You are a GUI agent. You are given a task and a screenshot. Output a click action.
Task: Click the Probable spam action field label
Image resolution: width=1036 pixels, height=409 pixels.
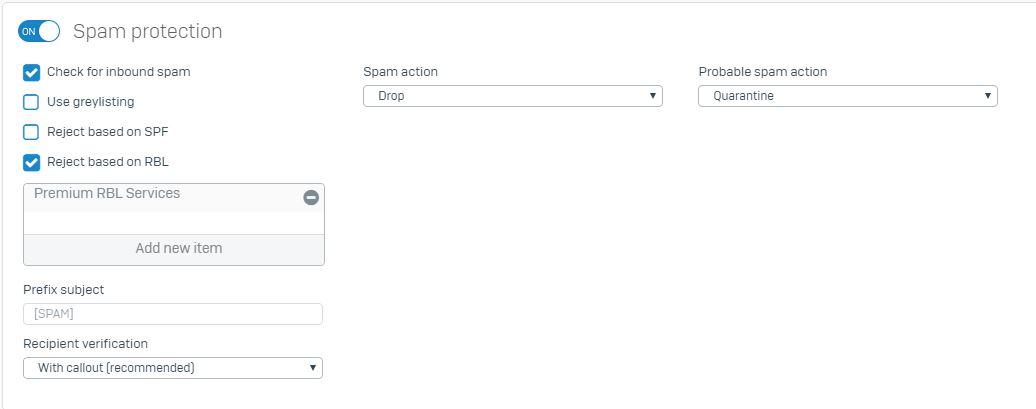pos(762,72)
